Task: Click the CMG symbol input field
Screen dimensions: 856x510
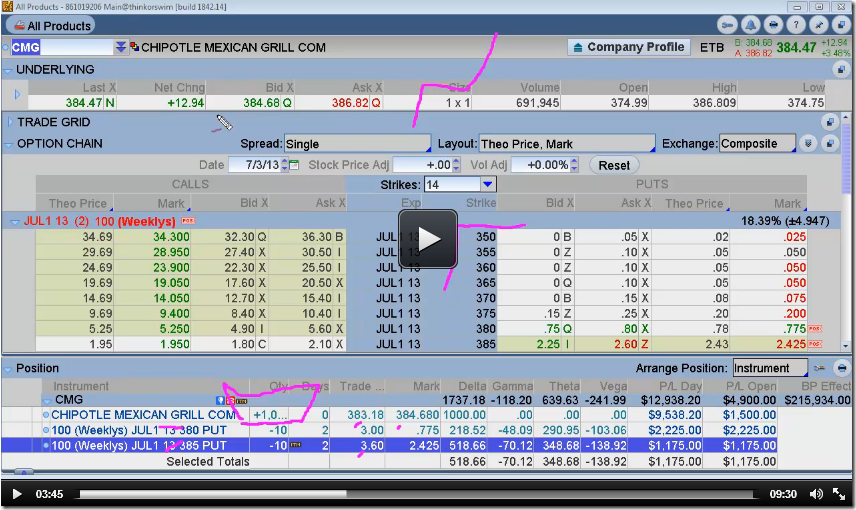Action: click(62, 48)
